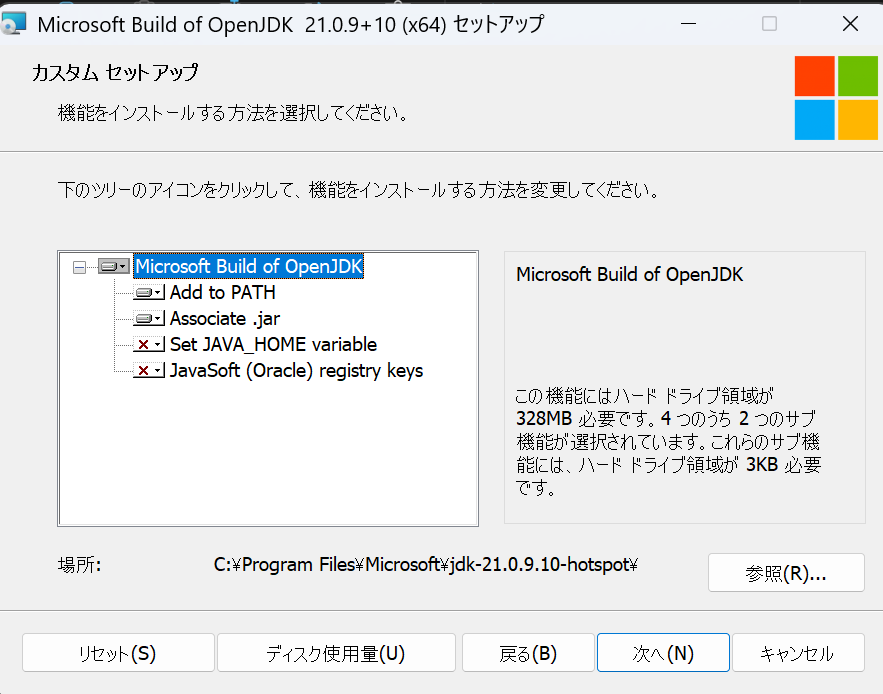Click the installer icon in the title bar
This screenshot has width=883, height=694.
click(x=14, y=24)
